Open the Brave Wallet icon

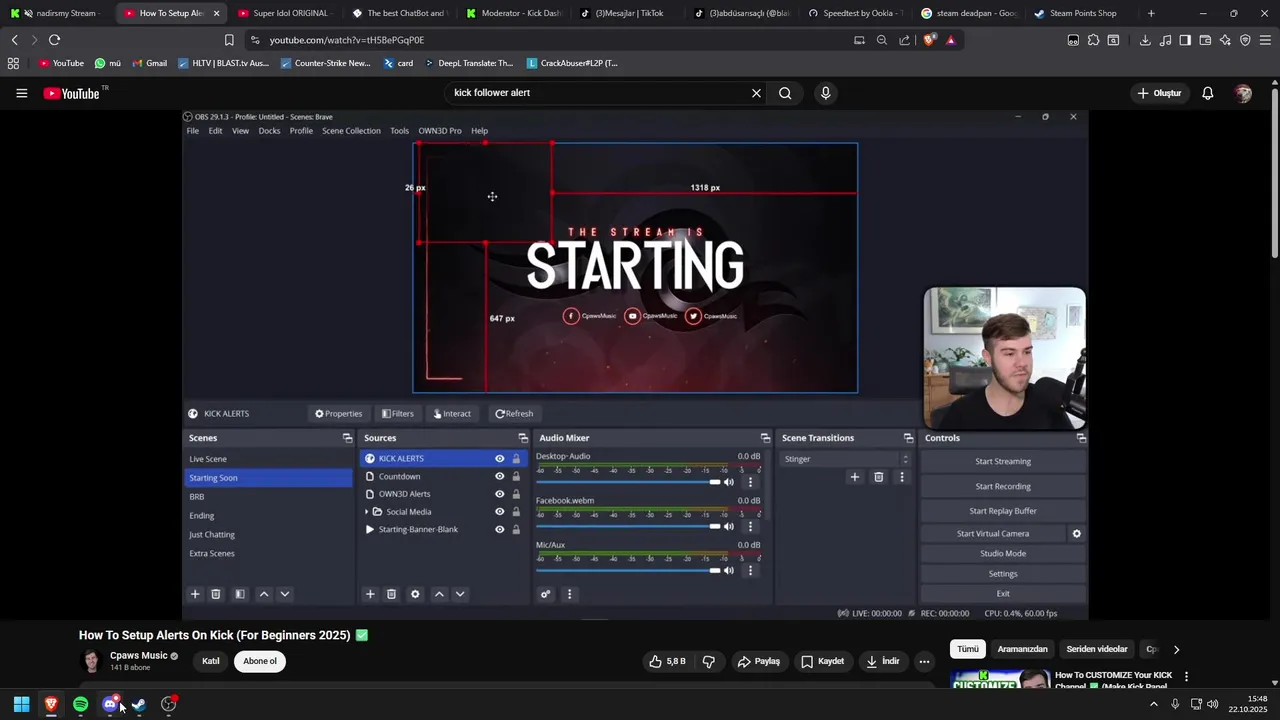click(x=1205, y=40)
